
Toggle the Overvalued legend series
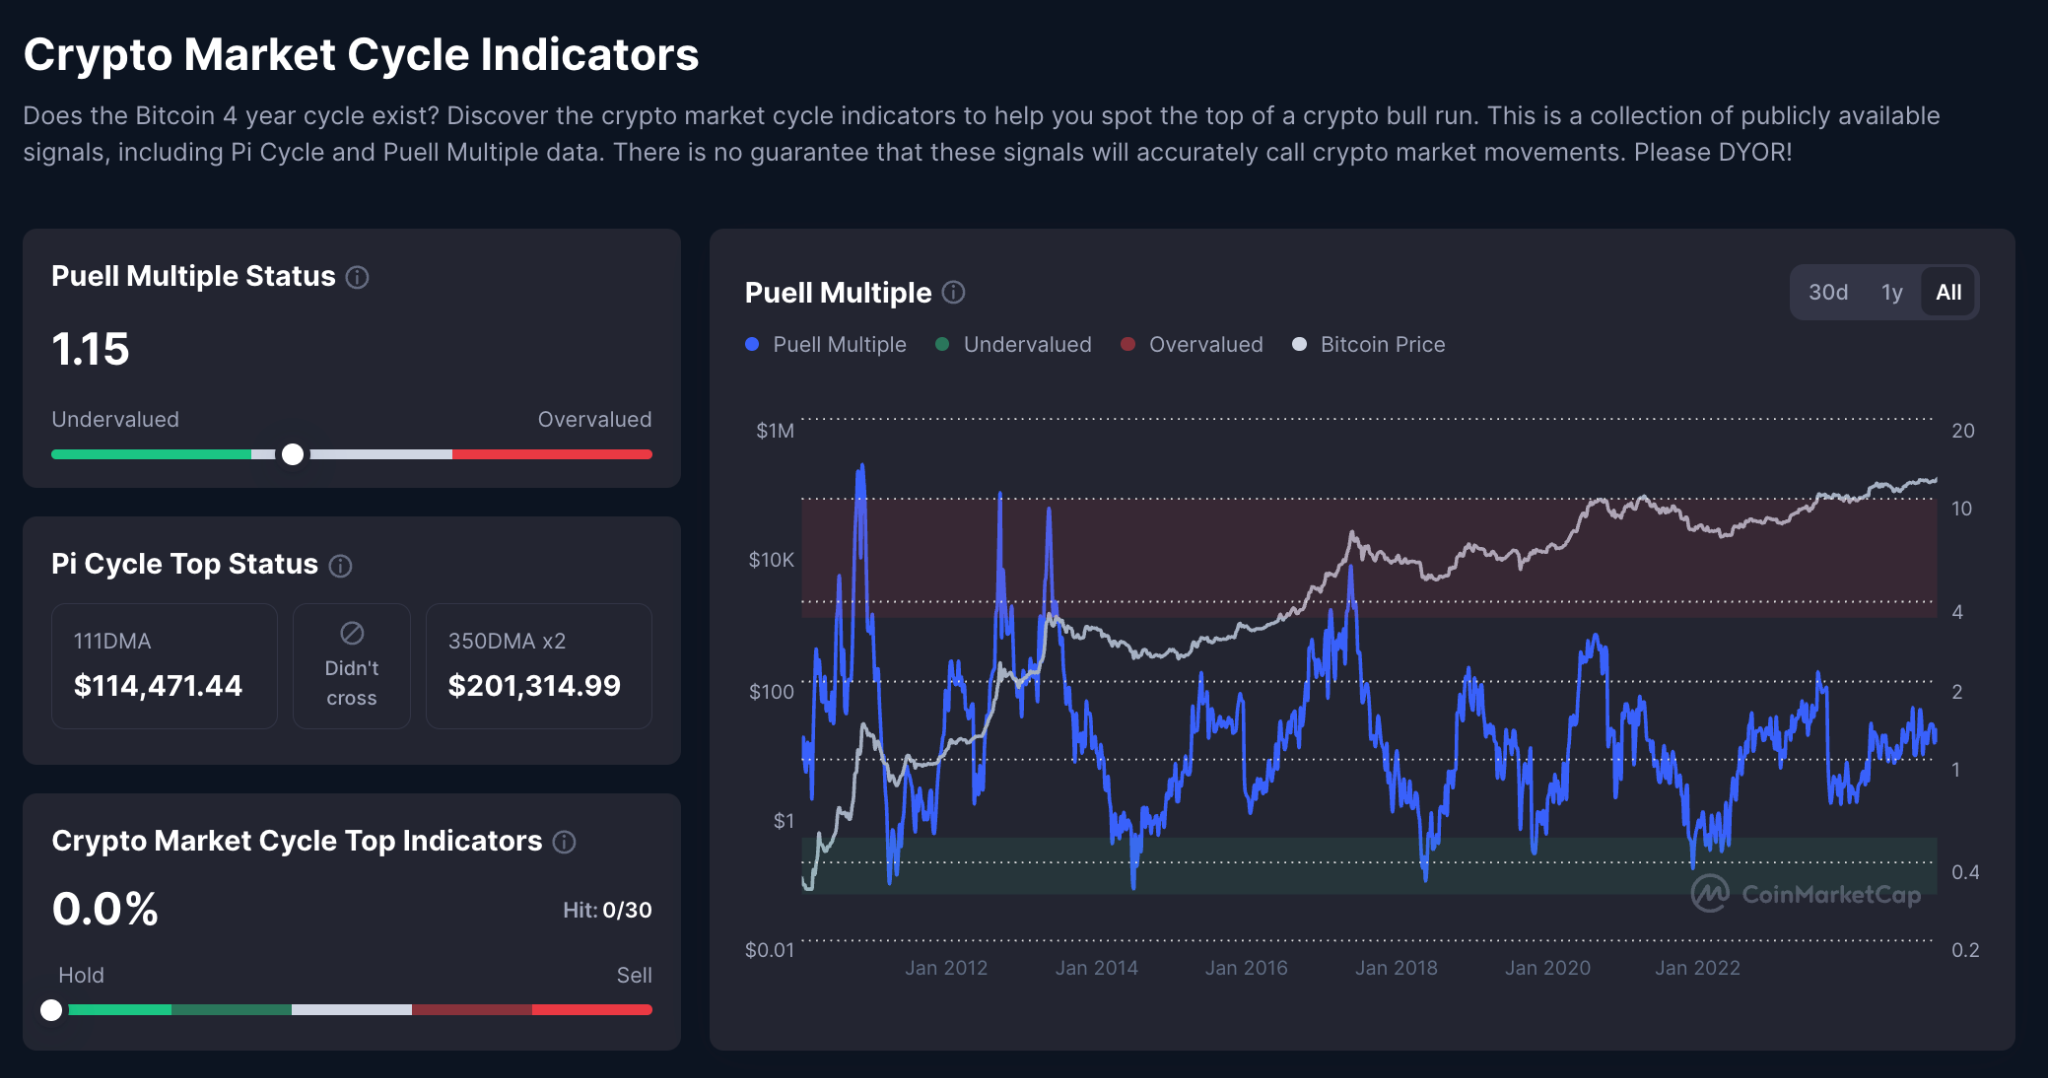pos(1192,345)
